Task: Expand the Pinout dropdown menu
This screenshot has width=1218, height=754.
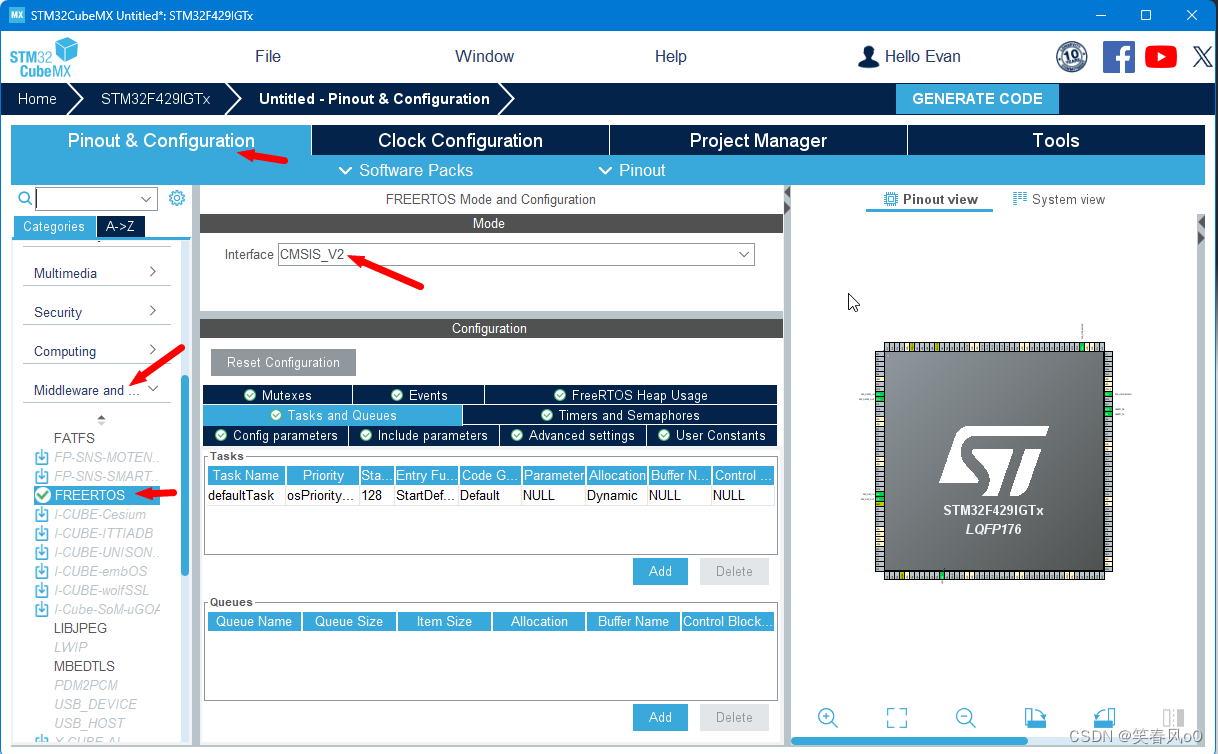Action: [632, 170]
